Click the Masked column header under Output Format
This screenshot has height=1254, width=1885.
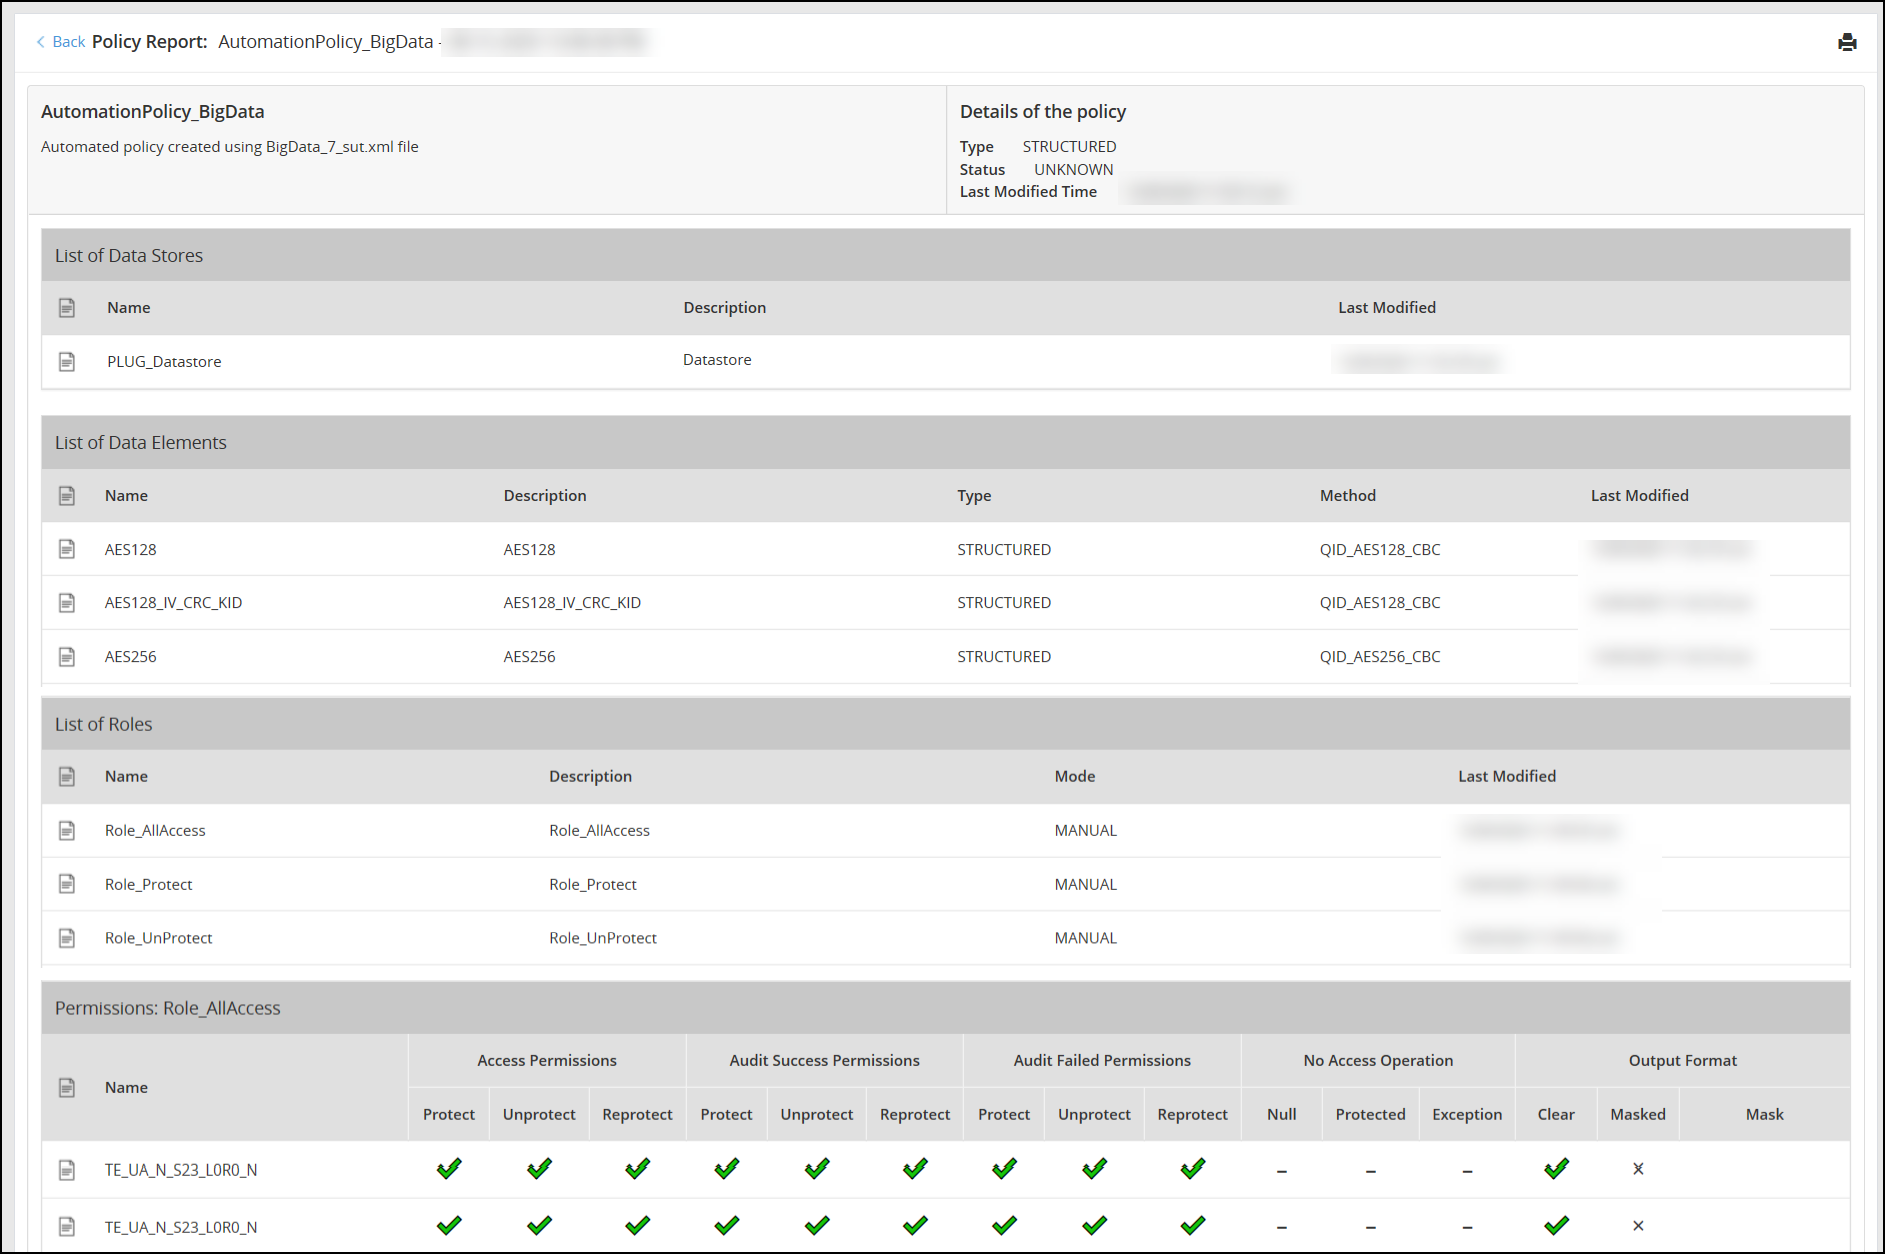point(1637,1115)
